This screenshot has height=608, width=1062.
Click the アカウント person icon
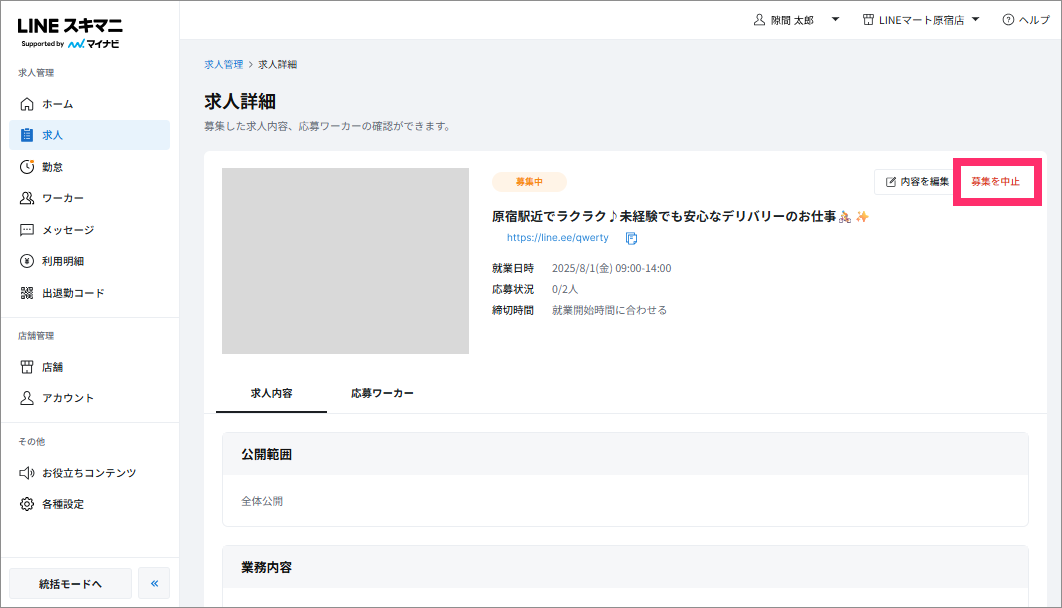click(26, 398)
